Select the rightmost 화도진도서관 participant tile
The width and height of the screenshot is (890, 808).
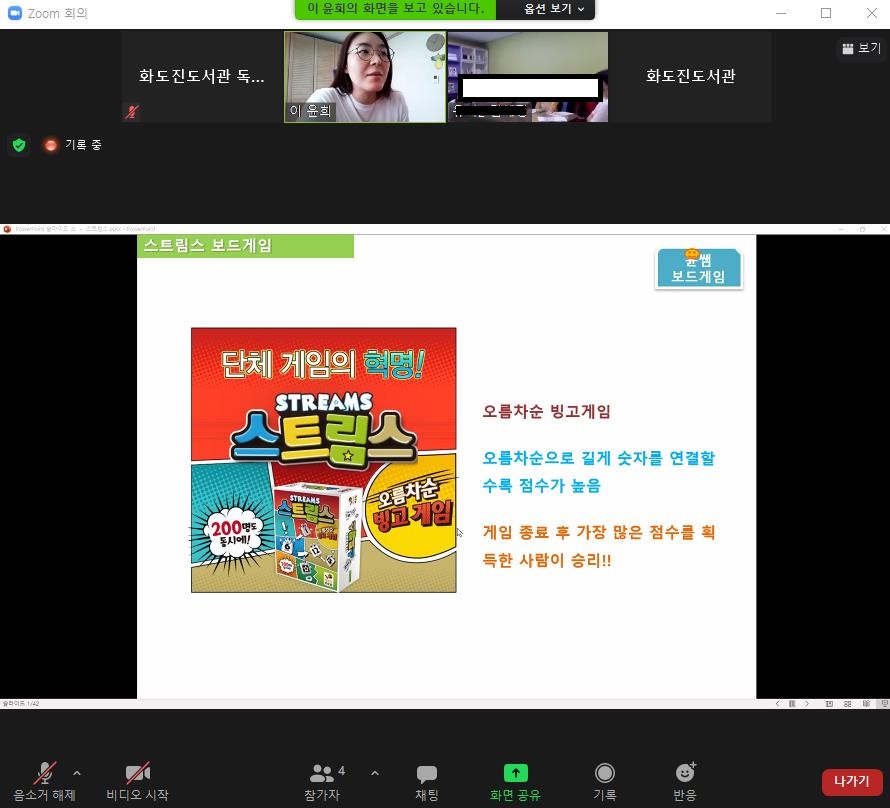[x=690, y=77]
